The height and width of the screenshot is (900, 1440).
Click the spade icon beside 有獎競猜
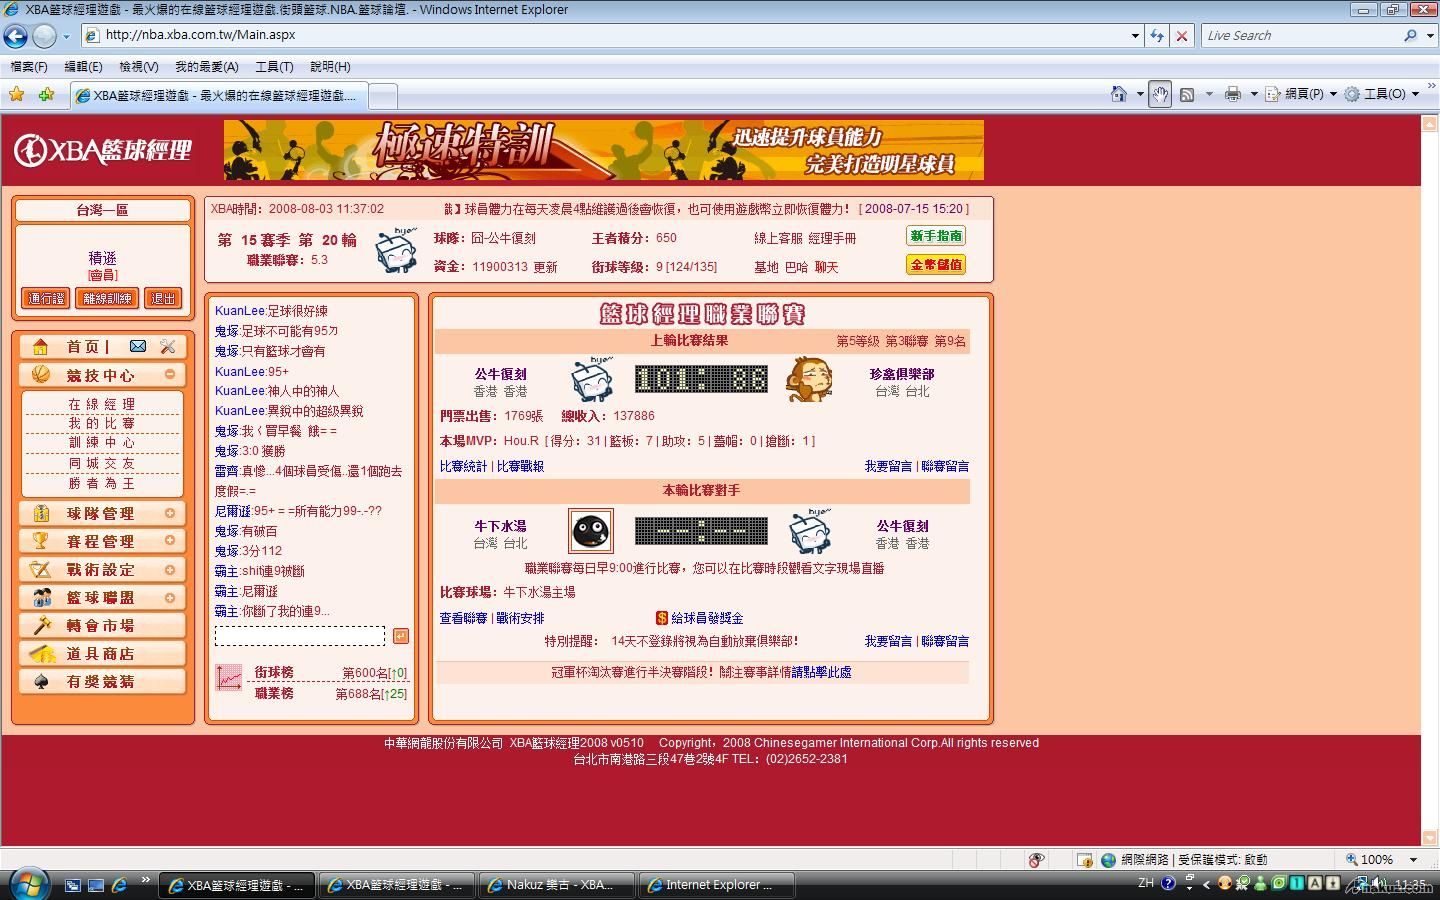click(41, 681)
